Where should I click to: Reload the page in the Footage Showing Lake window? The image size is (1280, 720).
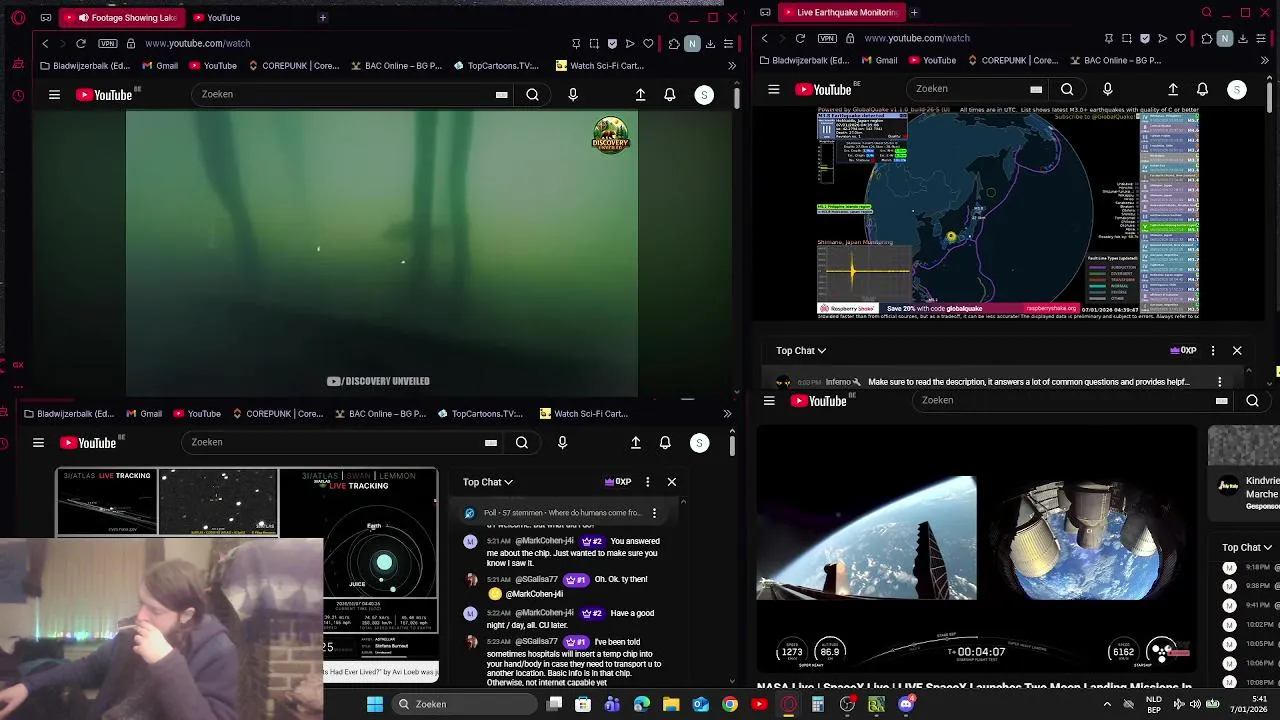coord(81,43)
